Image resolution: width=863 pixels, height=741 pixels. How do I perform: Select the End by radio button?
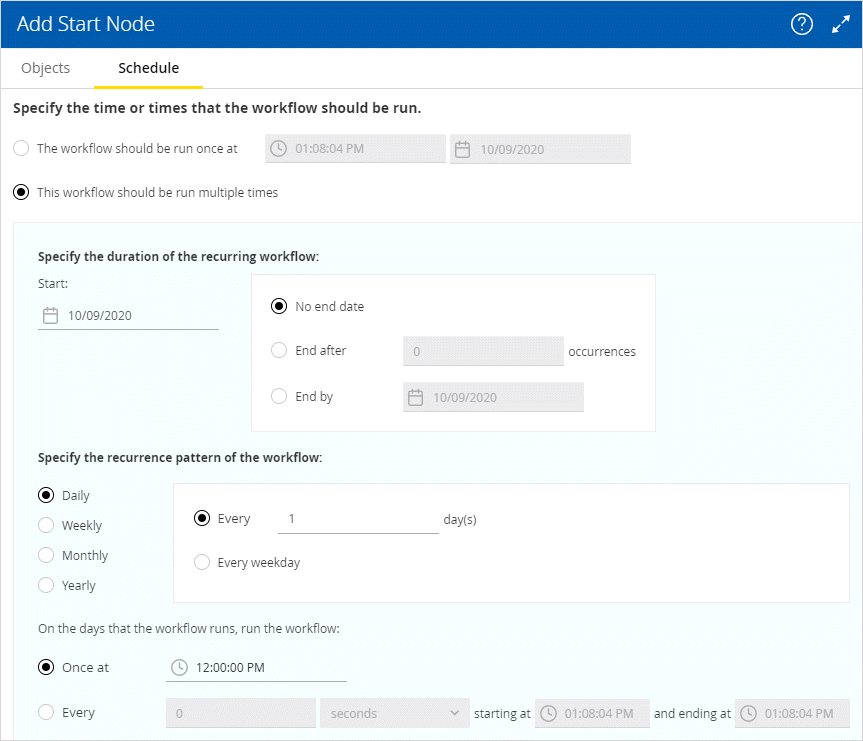pos(279,396)
